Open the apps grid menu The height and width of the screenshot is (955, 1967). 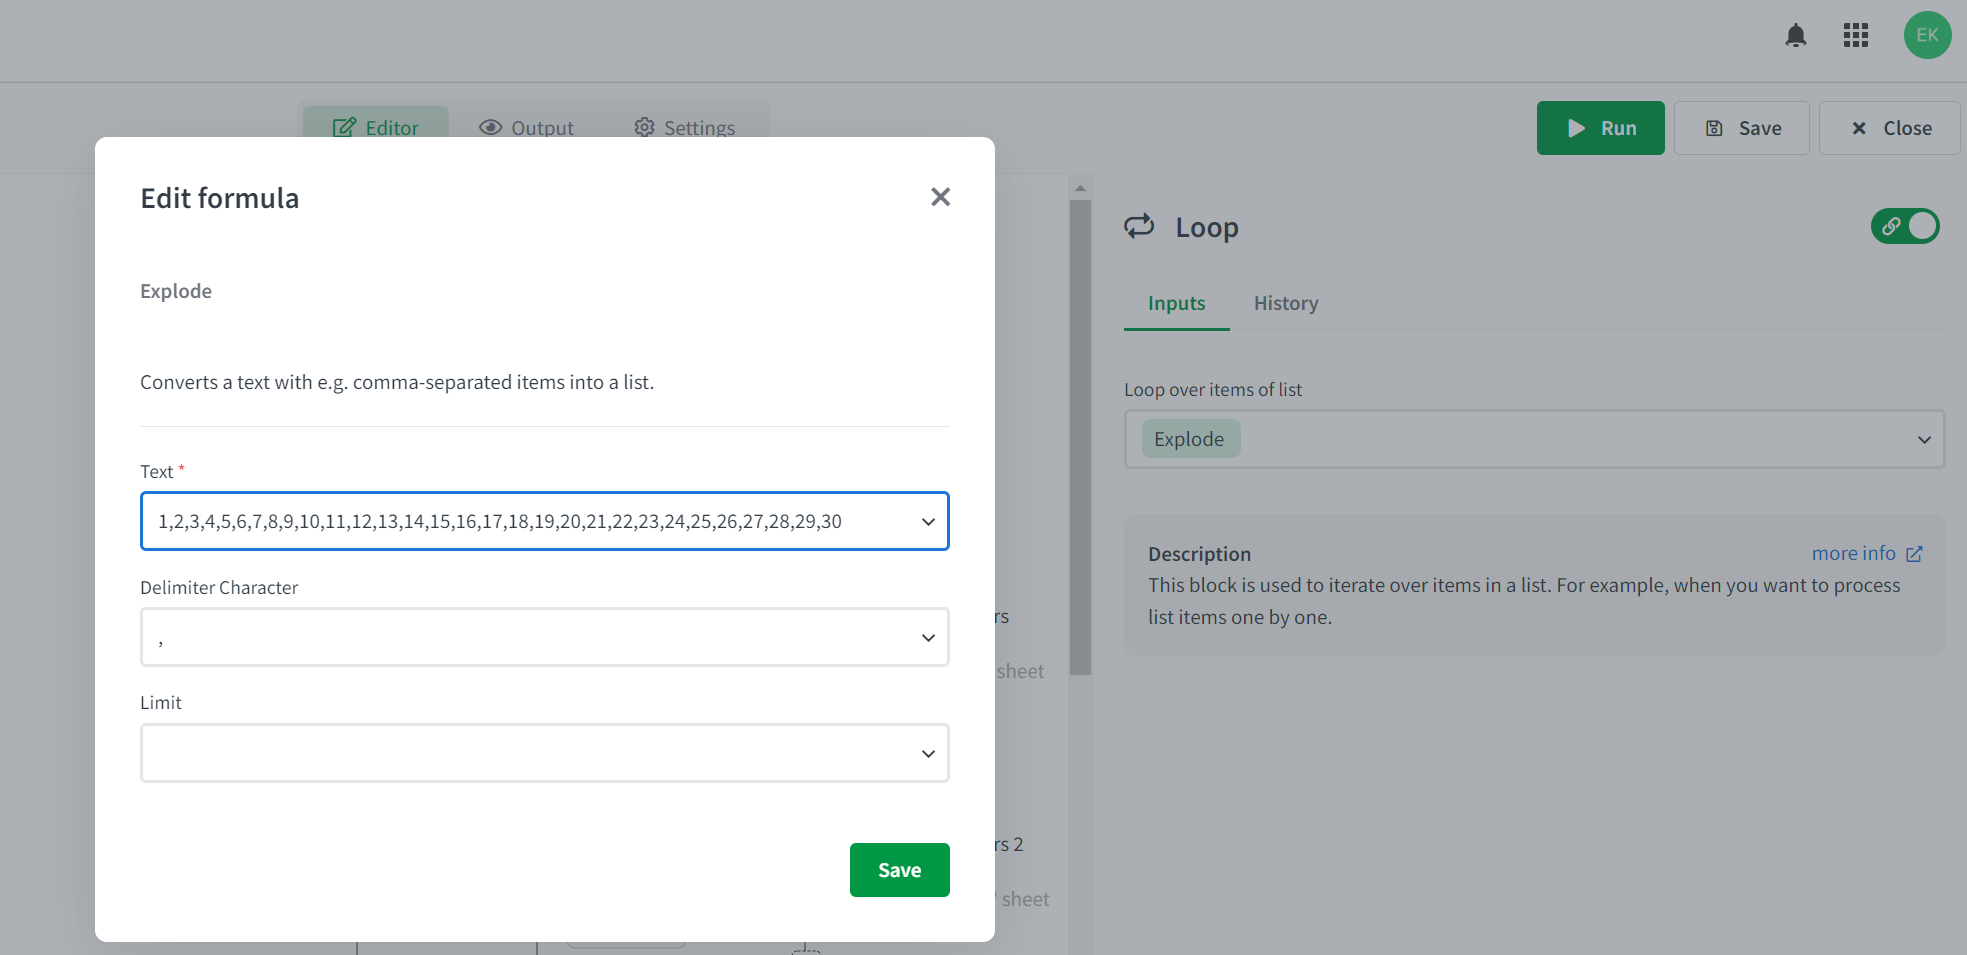click(x=1856, y=36)
